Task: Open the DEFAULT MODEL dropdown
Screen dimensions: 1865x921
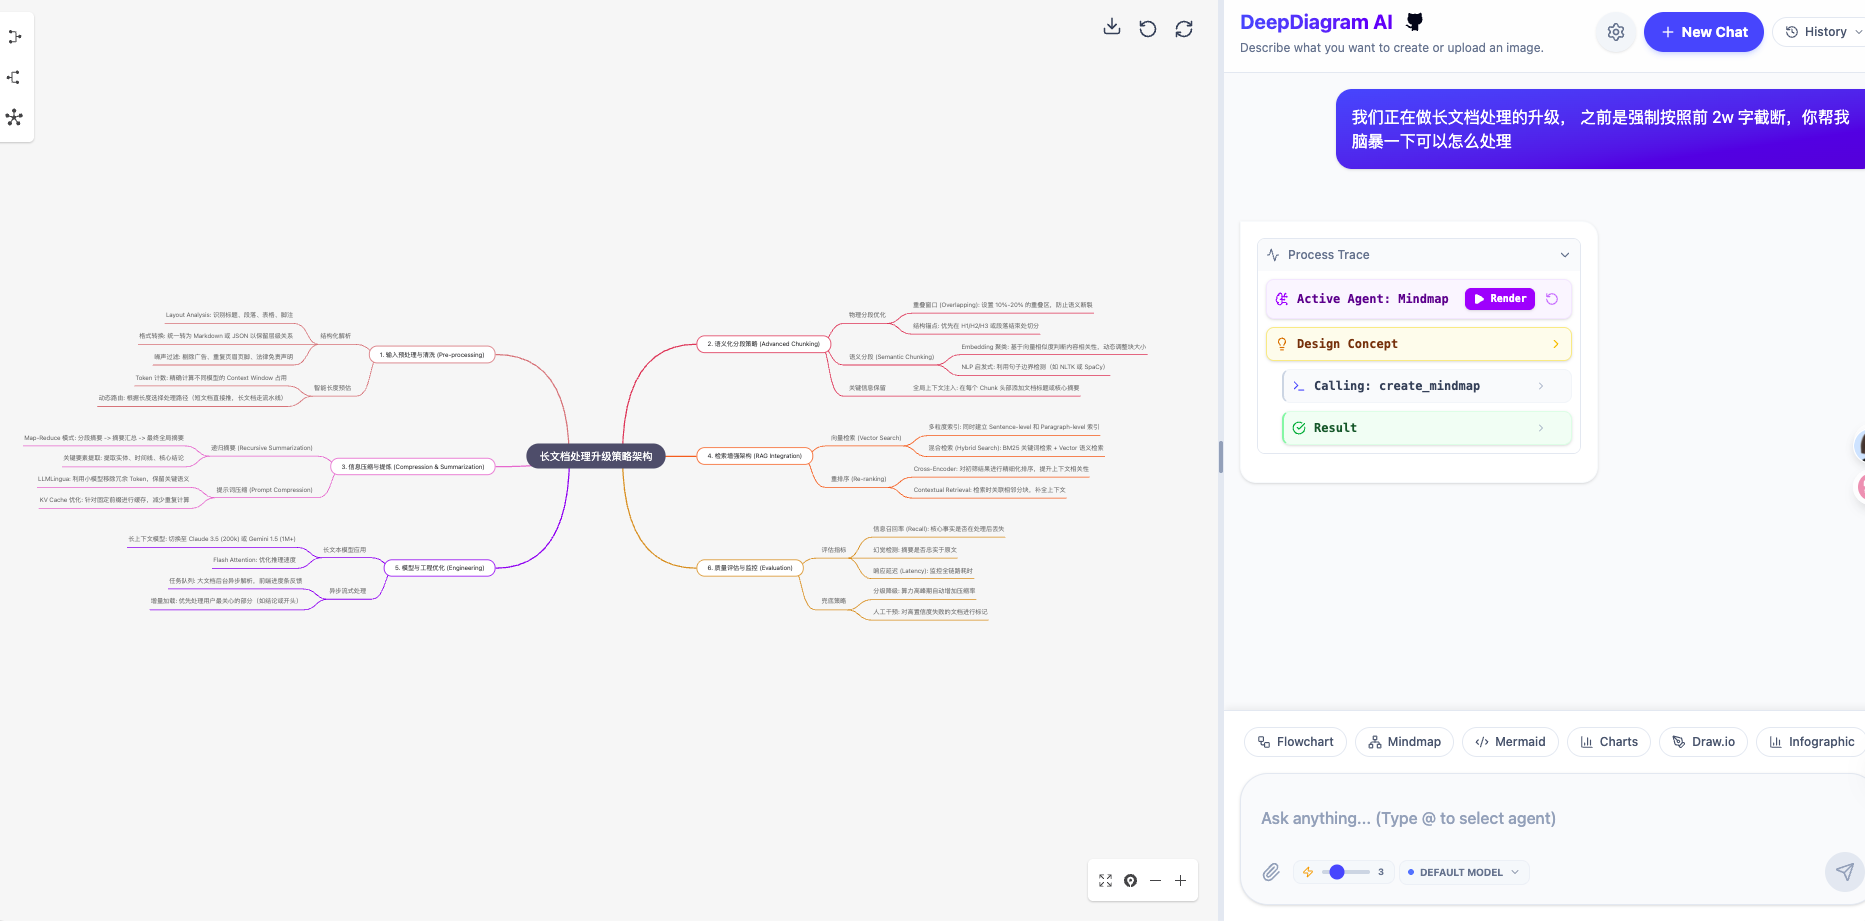Action: tap(1463, 872)
